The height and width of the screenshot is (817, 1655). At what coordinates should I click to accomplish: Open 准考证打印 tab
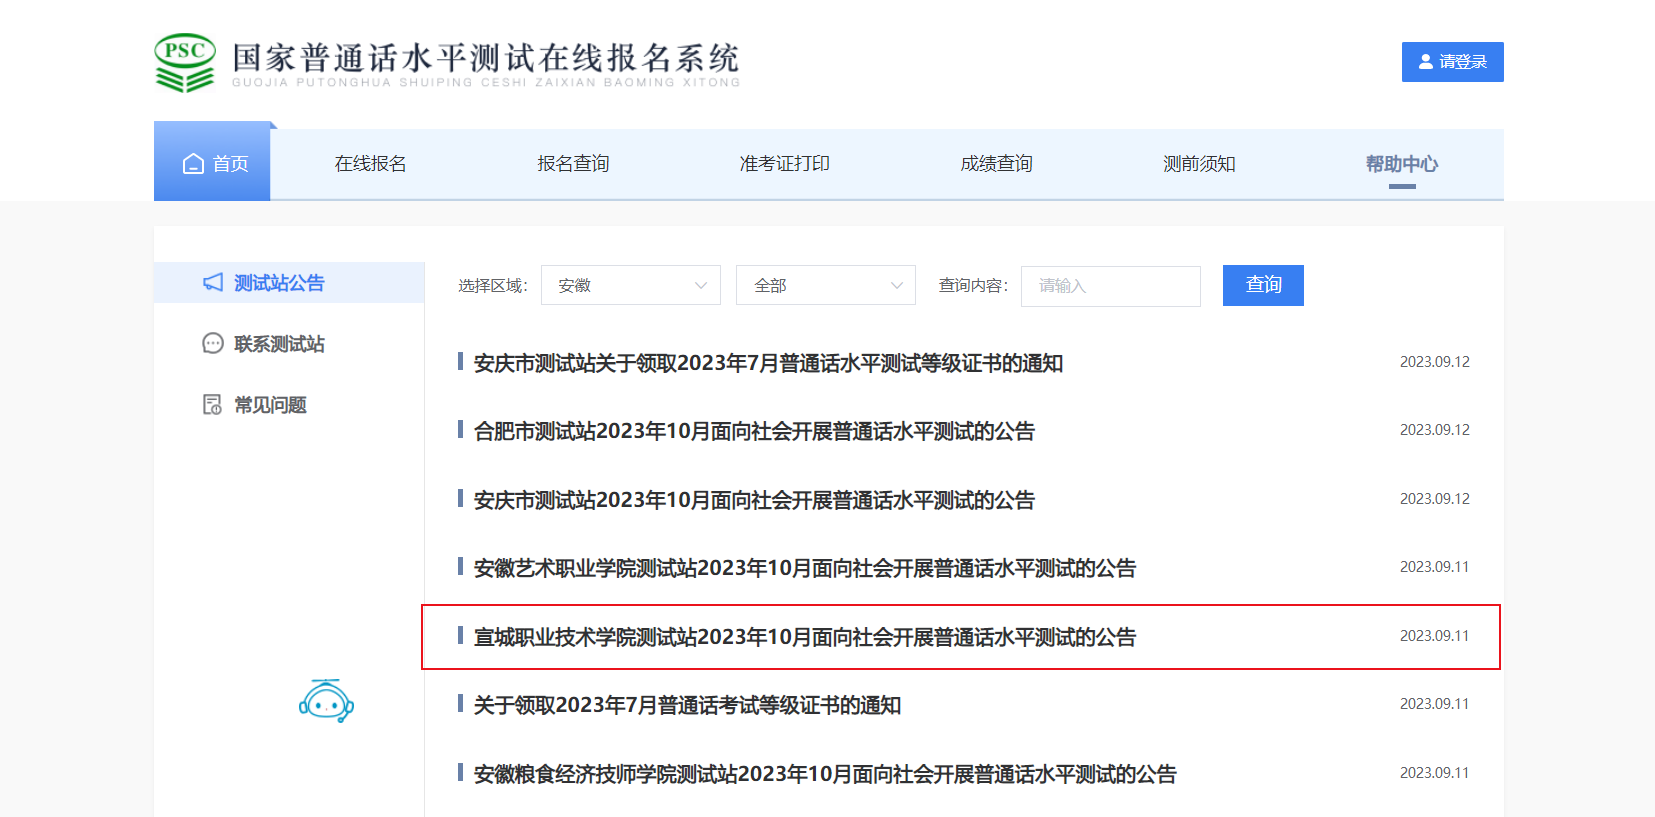point(785,164)
